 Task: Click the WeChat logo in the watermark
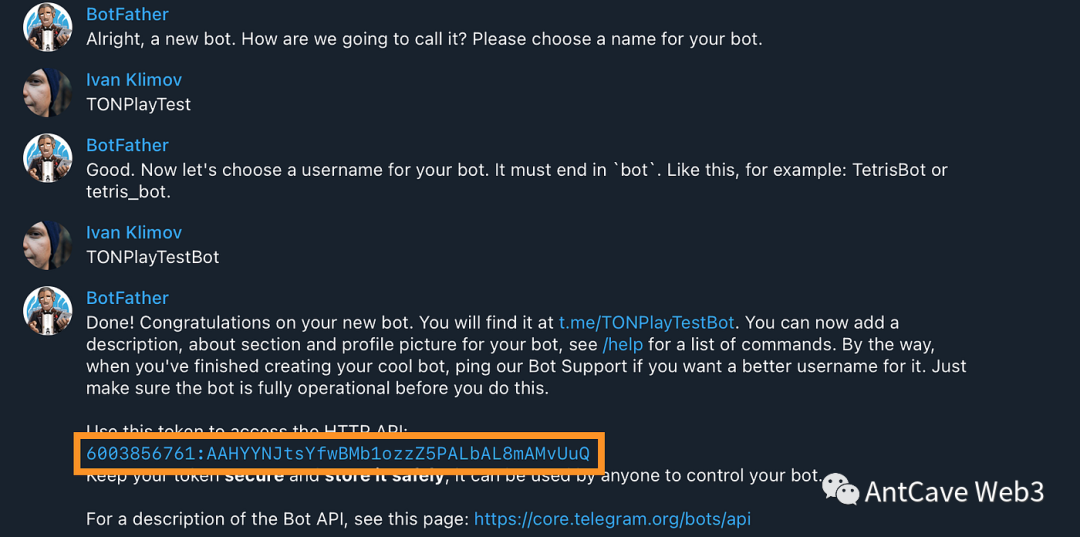point(840,489)
